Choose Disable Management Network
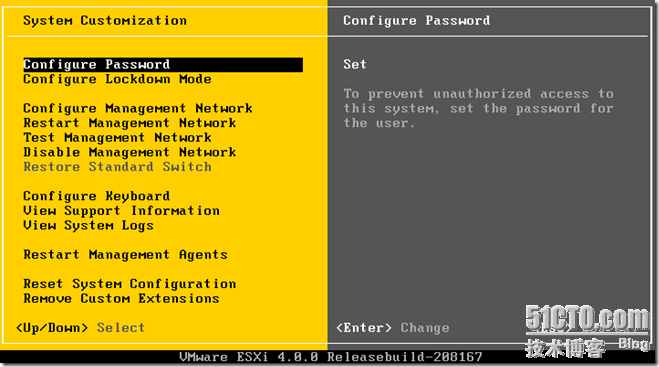Screen dimensions: 659x367 tap(129, 153)
